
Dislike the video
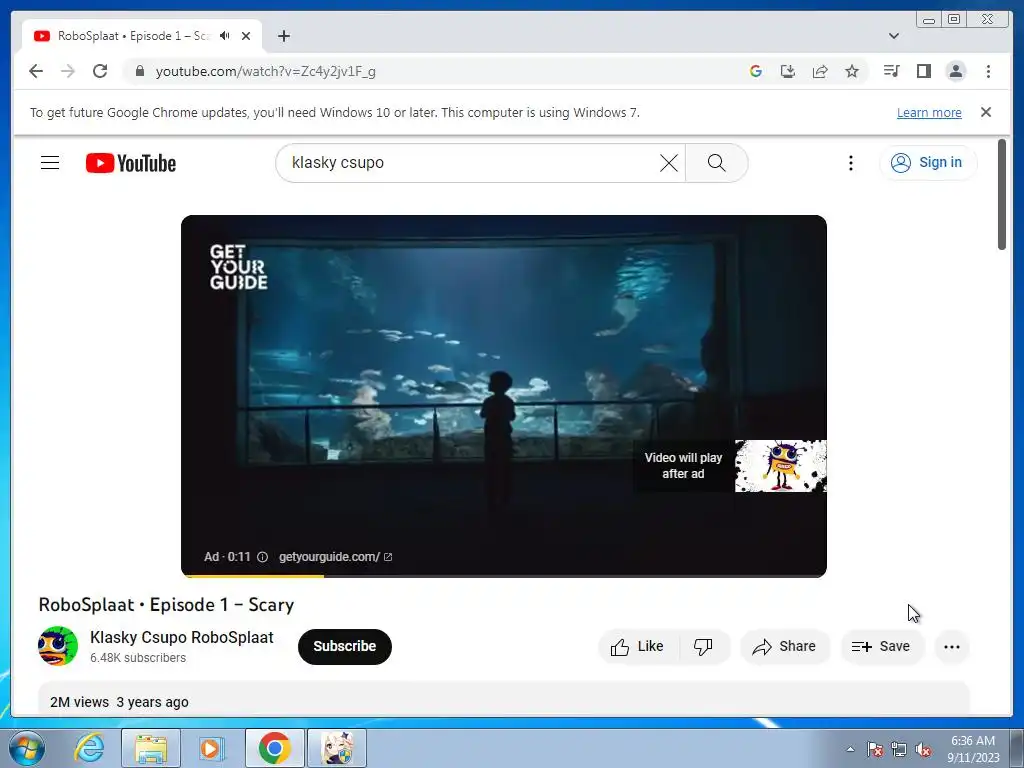click(x=704, y=647)
